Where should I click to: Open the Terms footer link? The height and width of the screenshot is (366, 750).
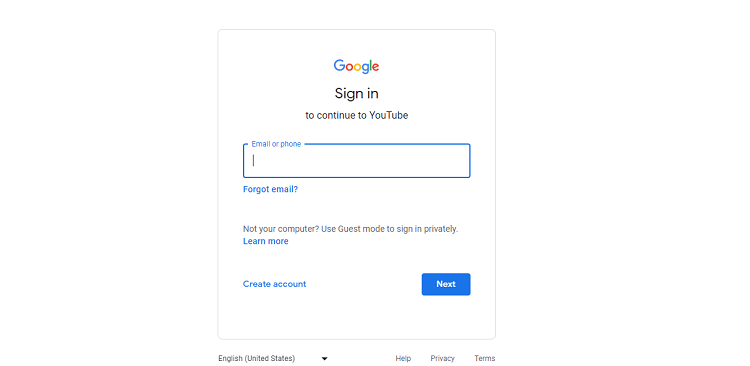(x=485, y=358)
